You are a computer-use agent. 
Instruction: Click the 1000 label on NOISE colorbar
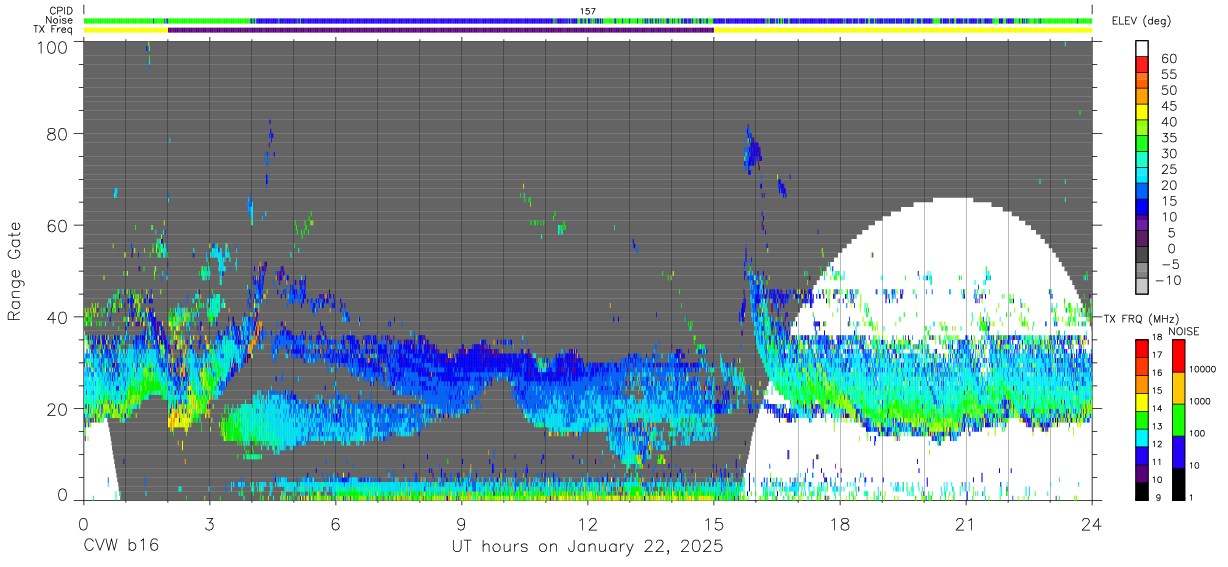(x=1200, y=401)
